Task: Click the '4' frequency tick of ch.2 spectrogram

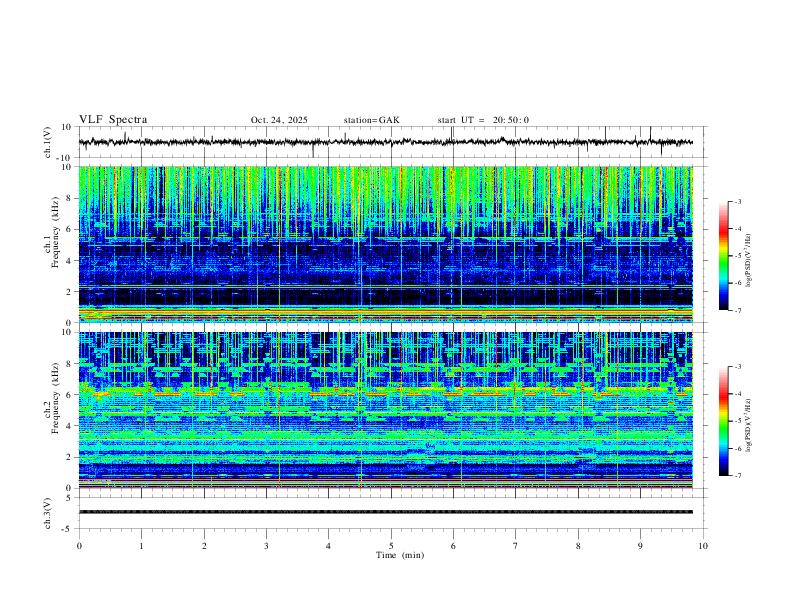Action: [x=70, y=426]
